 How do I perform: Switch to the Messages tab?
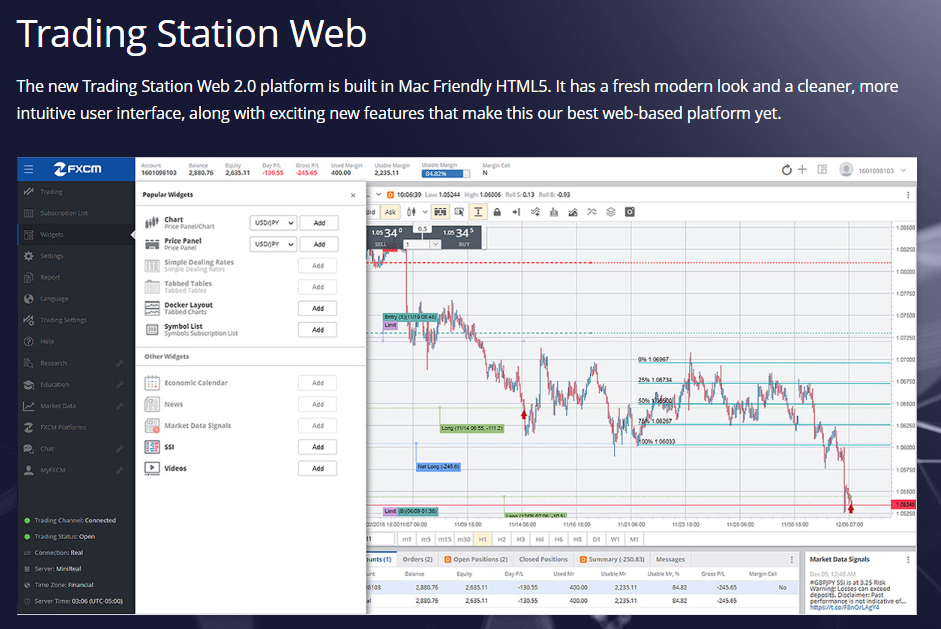click(670, 559)
